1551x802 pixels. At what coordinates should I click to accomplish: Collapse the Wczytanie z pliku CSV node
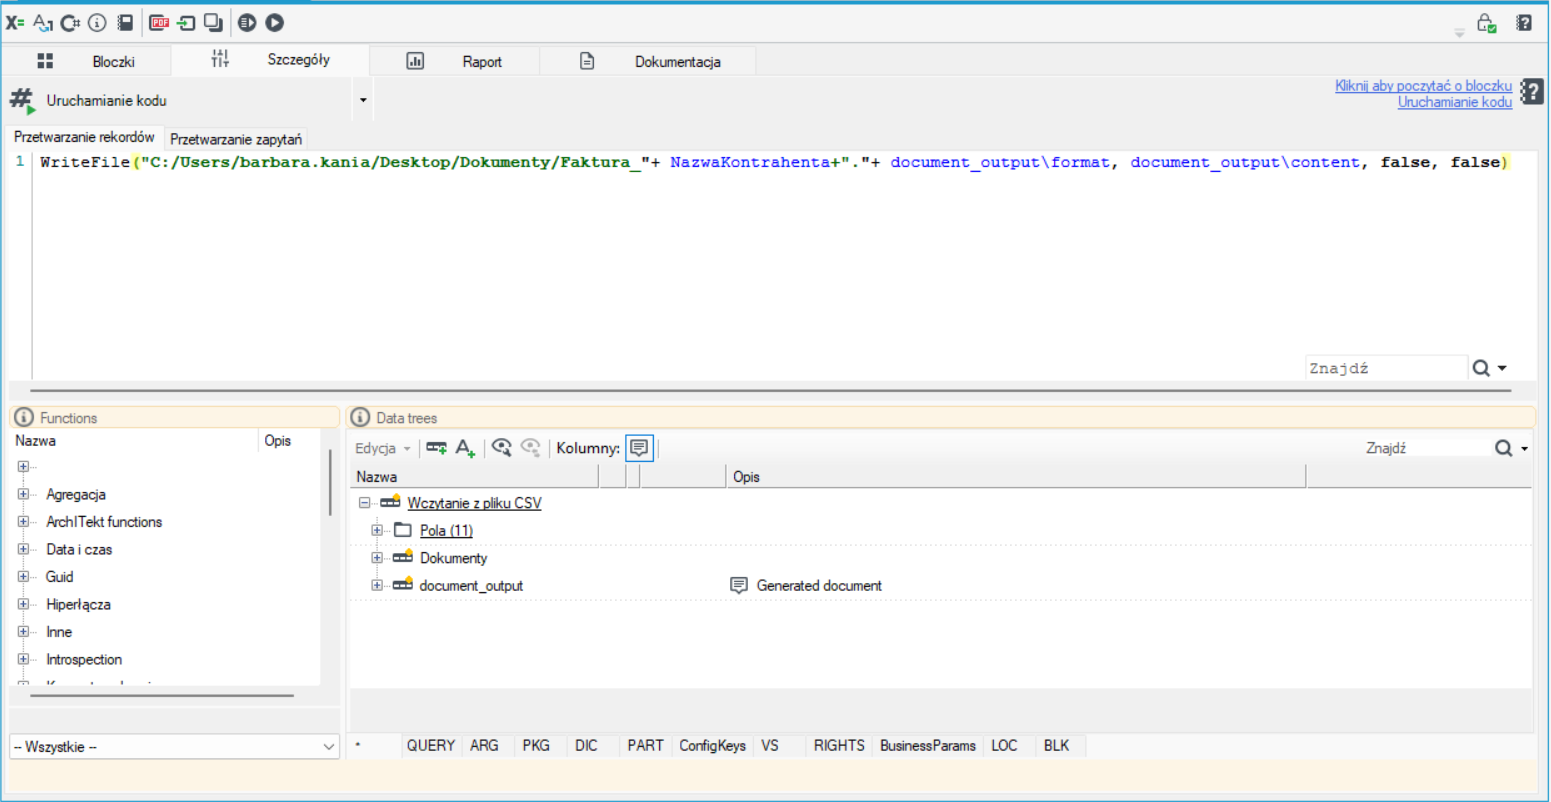364,503
